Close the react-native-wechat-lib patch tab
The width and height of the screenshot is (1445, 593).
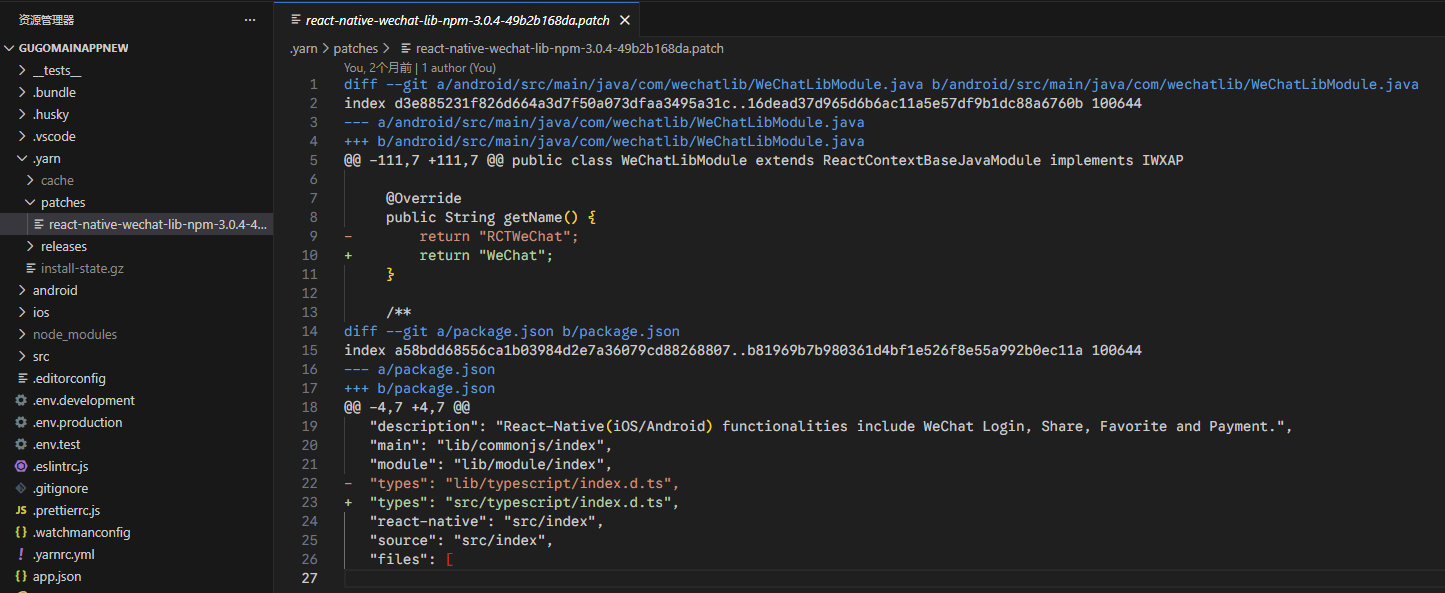coord(625,20)
